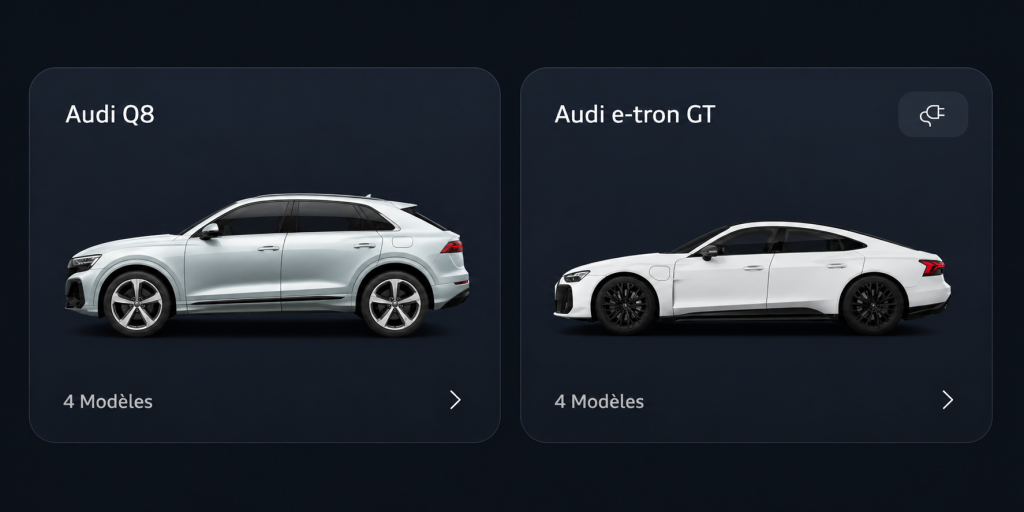1024x512 pixels.
Task: Click the e-tron GT black rear wheel
Action: point(872,305)
